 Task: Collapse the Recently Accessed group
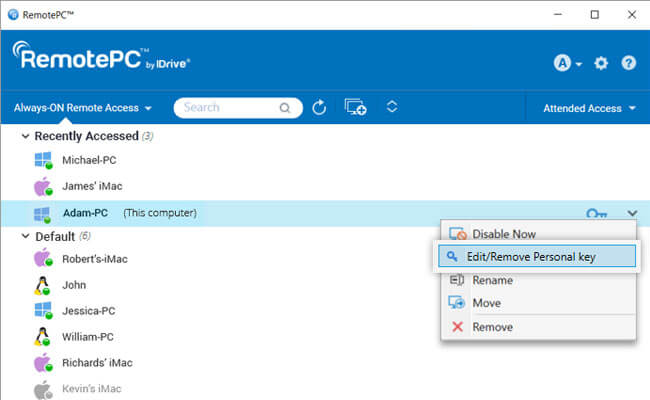pos(25,136)
